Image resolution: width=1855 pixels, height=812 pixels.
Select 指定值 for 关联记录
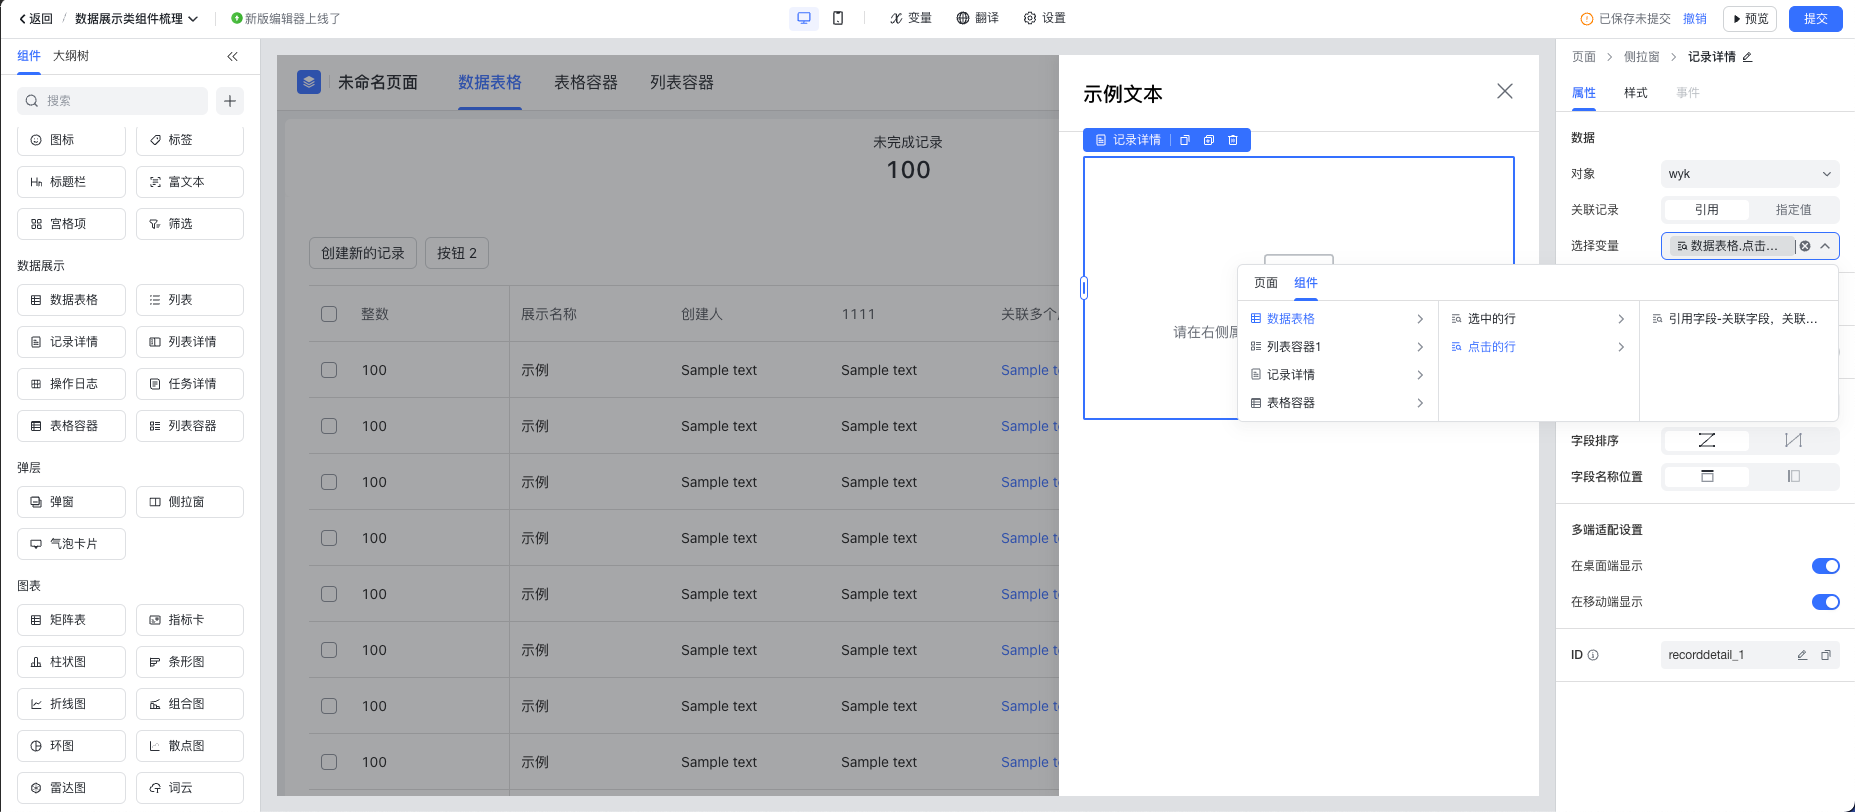[x=1794, y=210]
